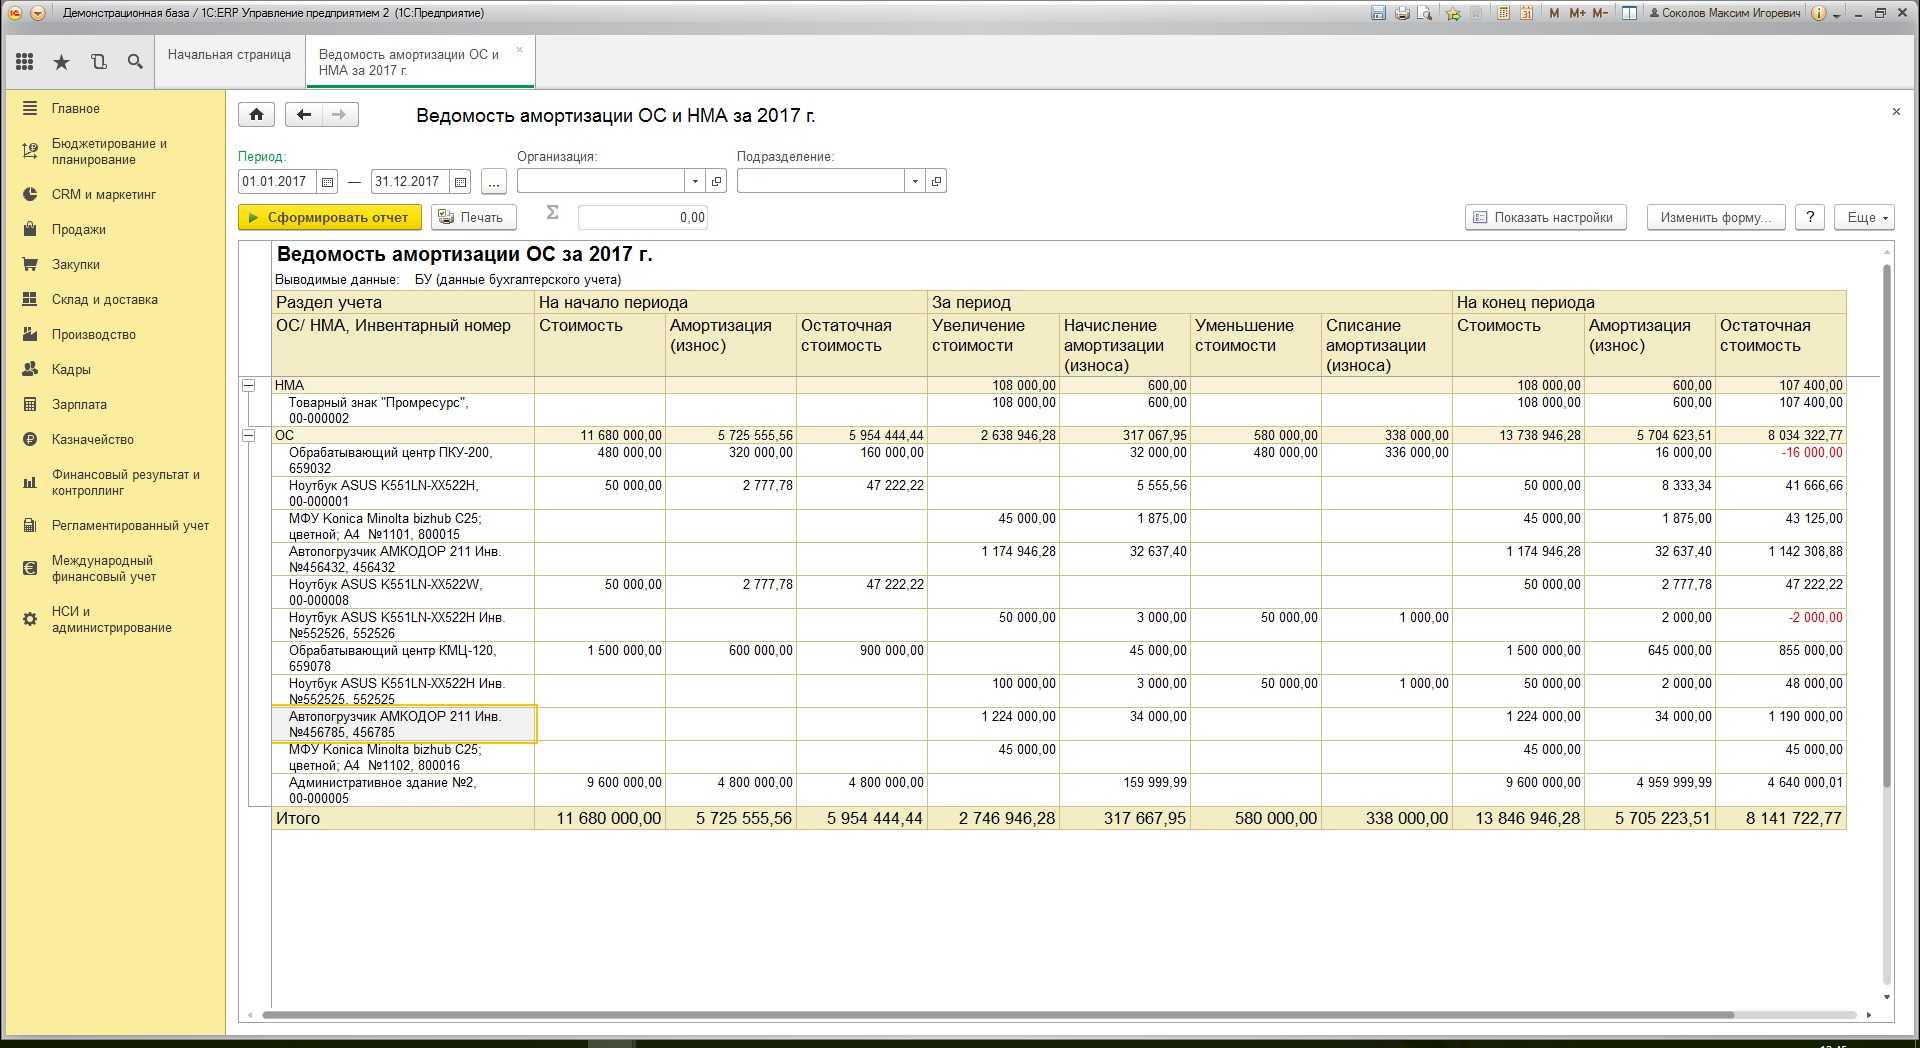Select row Административное здание №2

(x=1058, y=790)
